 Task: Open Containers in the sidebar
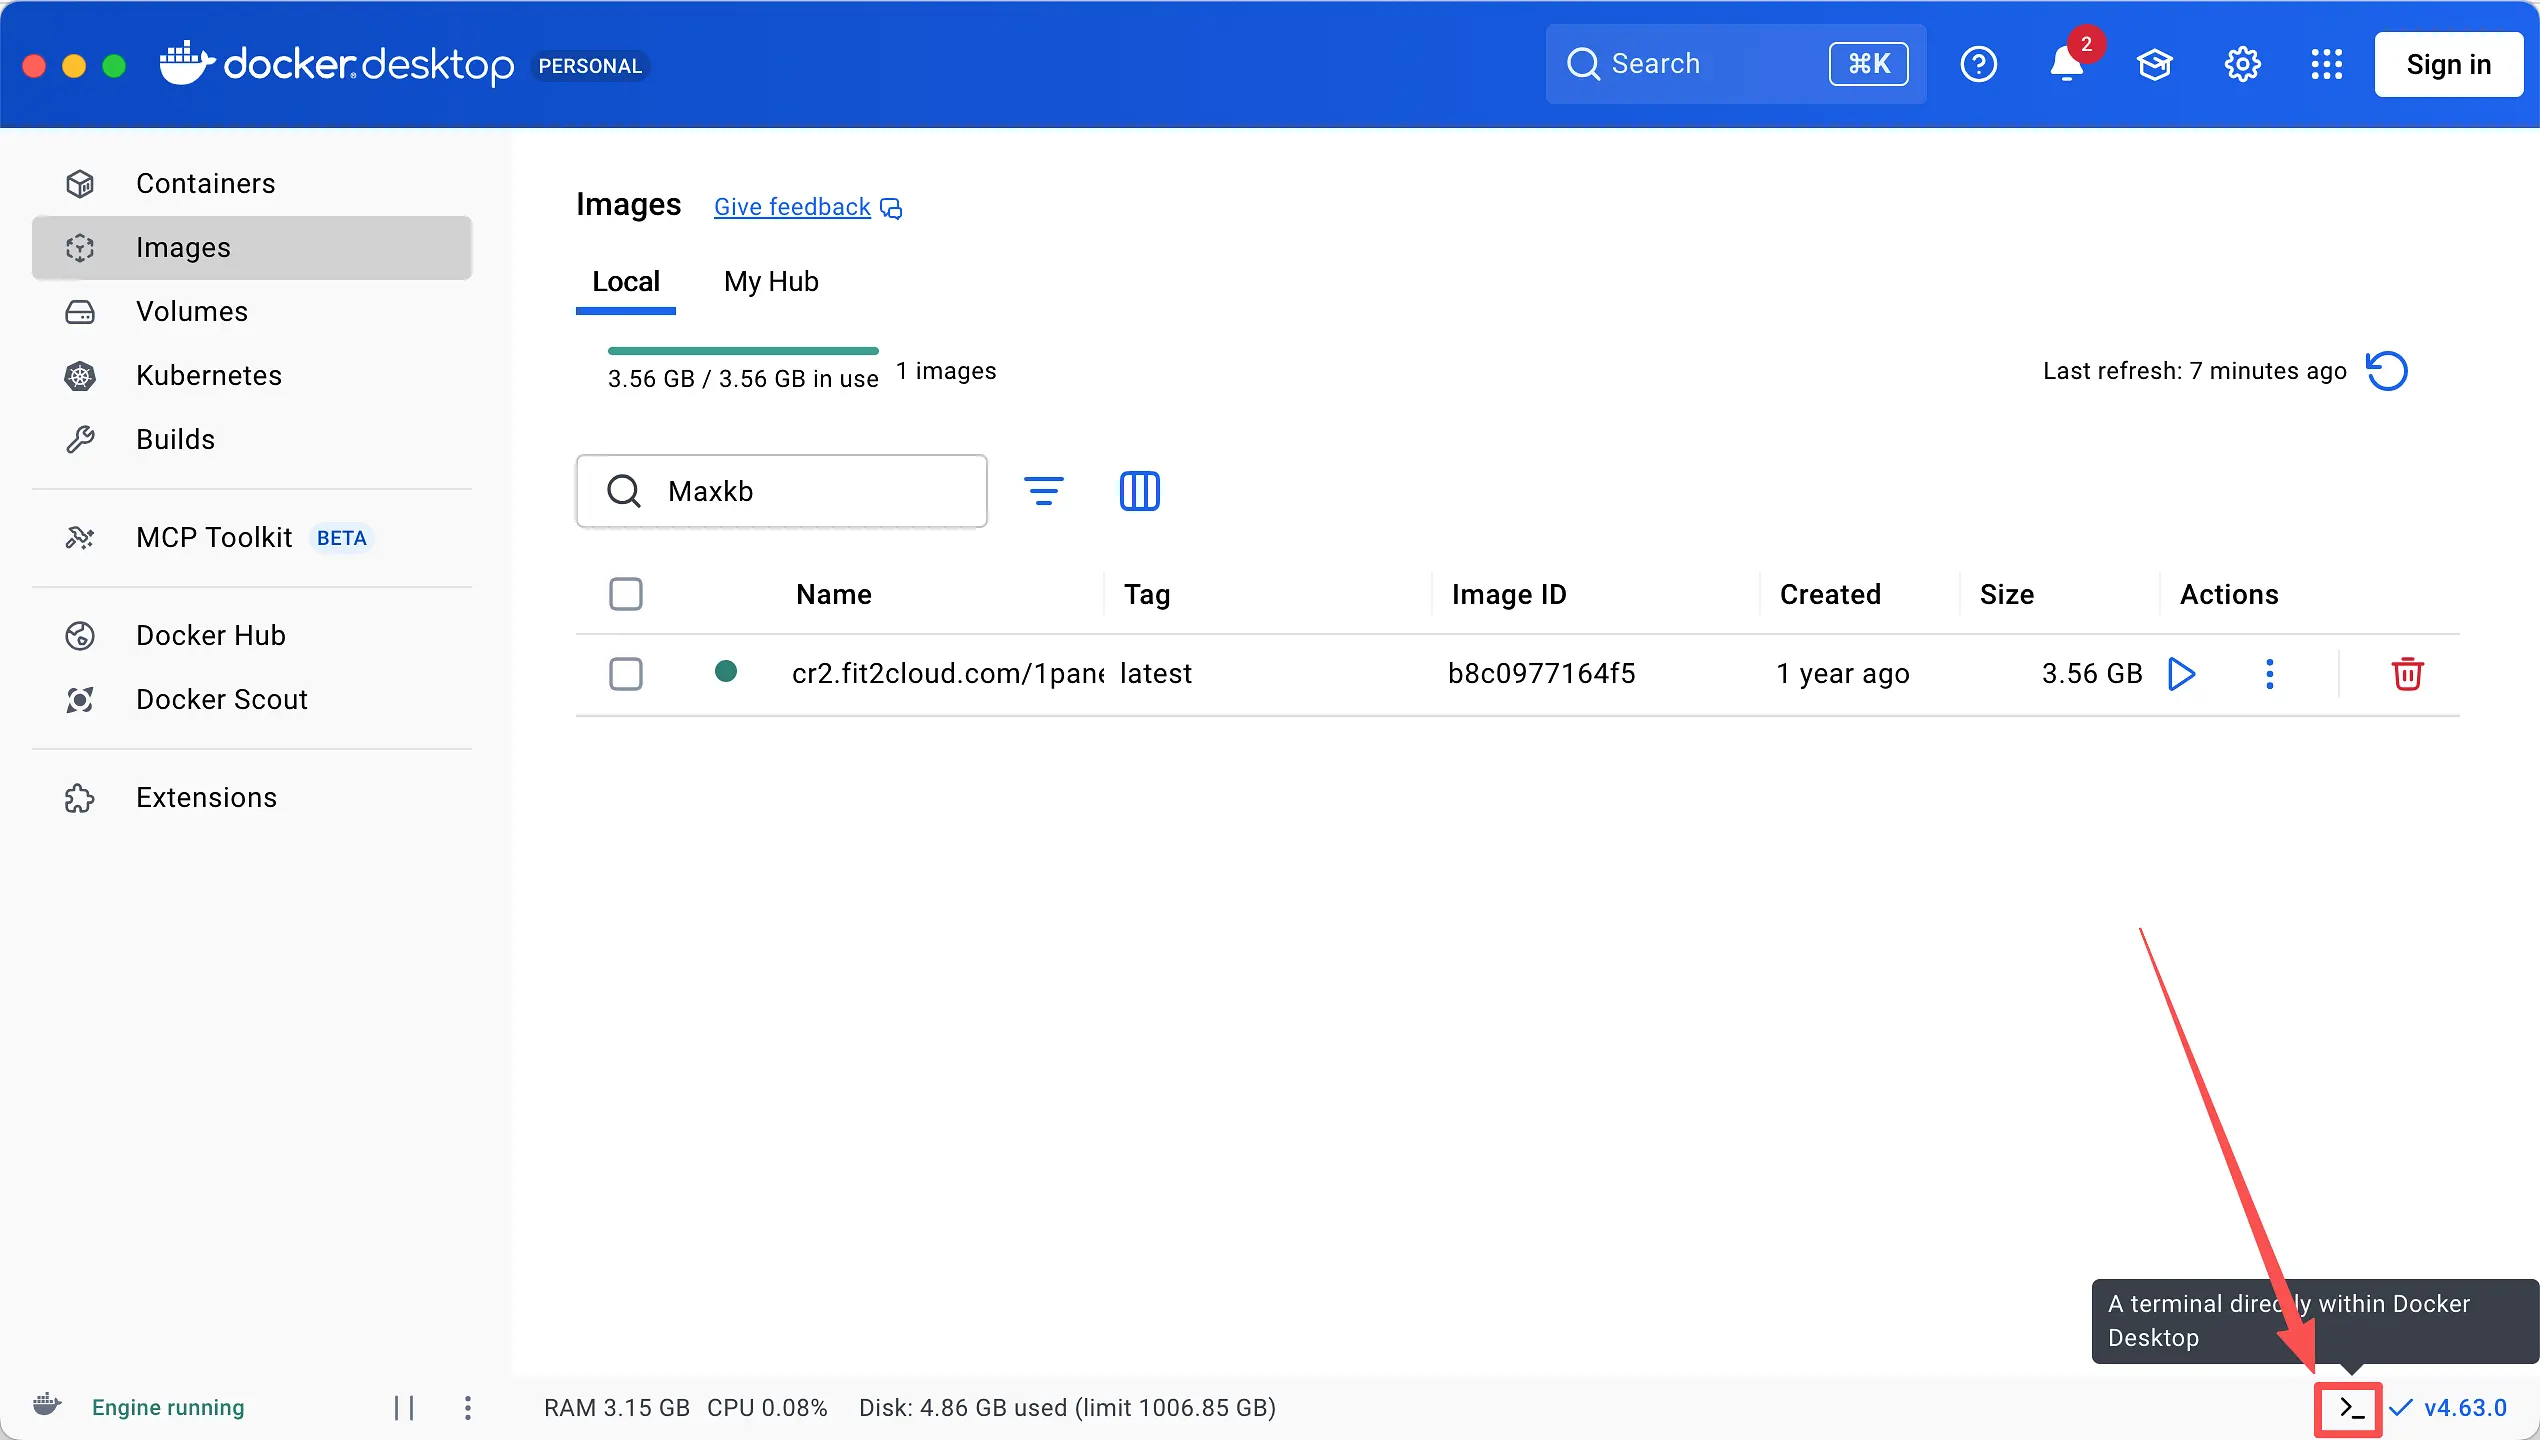(205, 184)
